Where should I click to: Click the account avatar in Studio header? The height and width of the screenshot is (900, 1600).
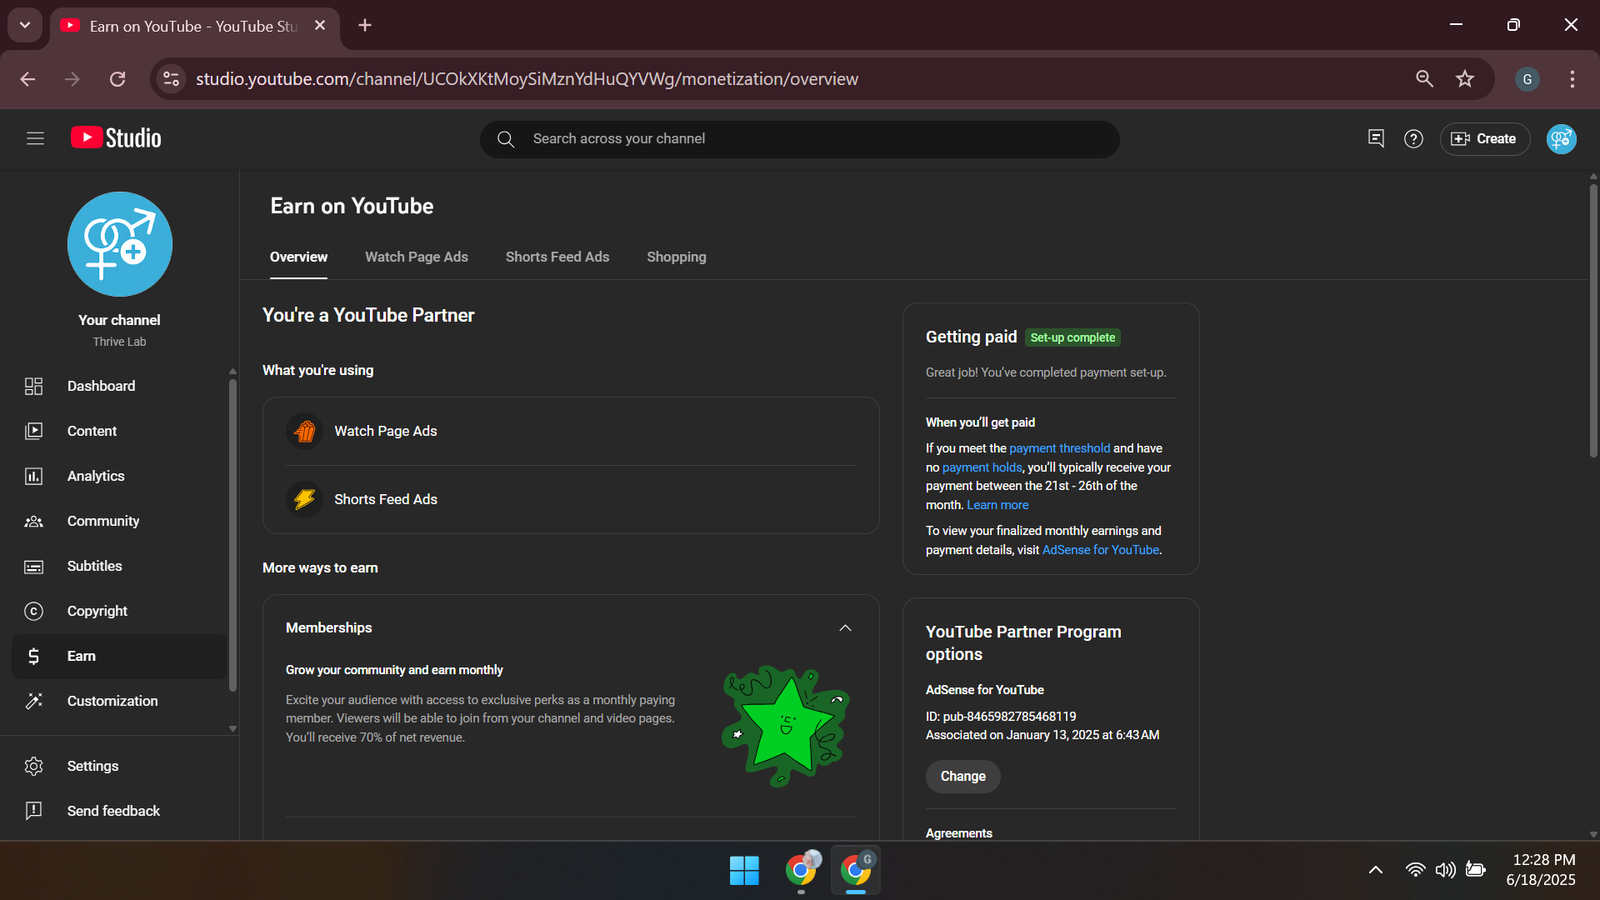[1561, 139]
